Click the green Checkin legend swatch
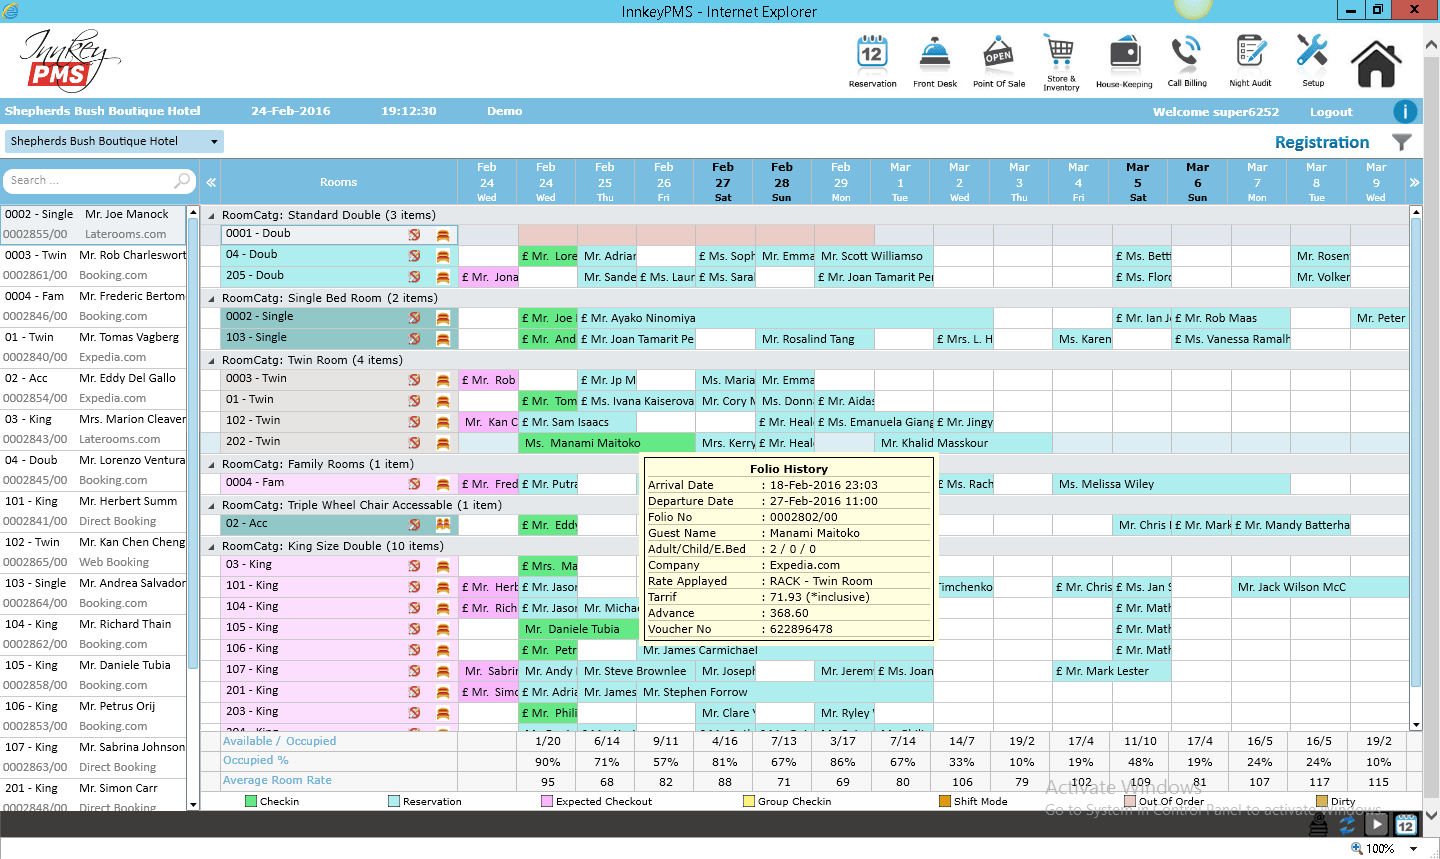The height and width of the screenshot is (859, 1440). 248,801
